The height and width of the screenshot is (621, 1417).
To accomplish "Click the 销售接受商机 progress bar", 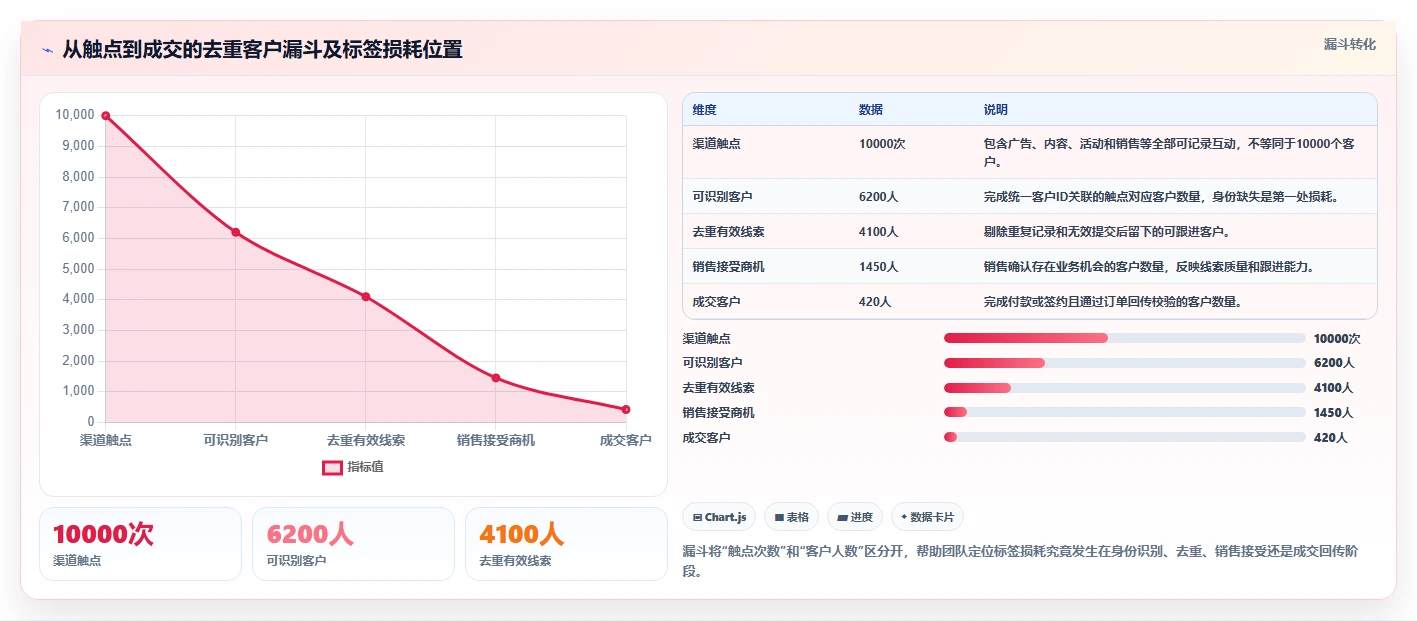I will click(x=1125, y=412).
